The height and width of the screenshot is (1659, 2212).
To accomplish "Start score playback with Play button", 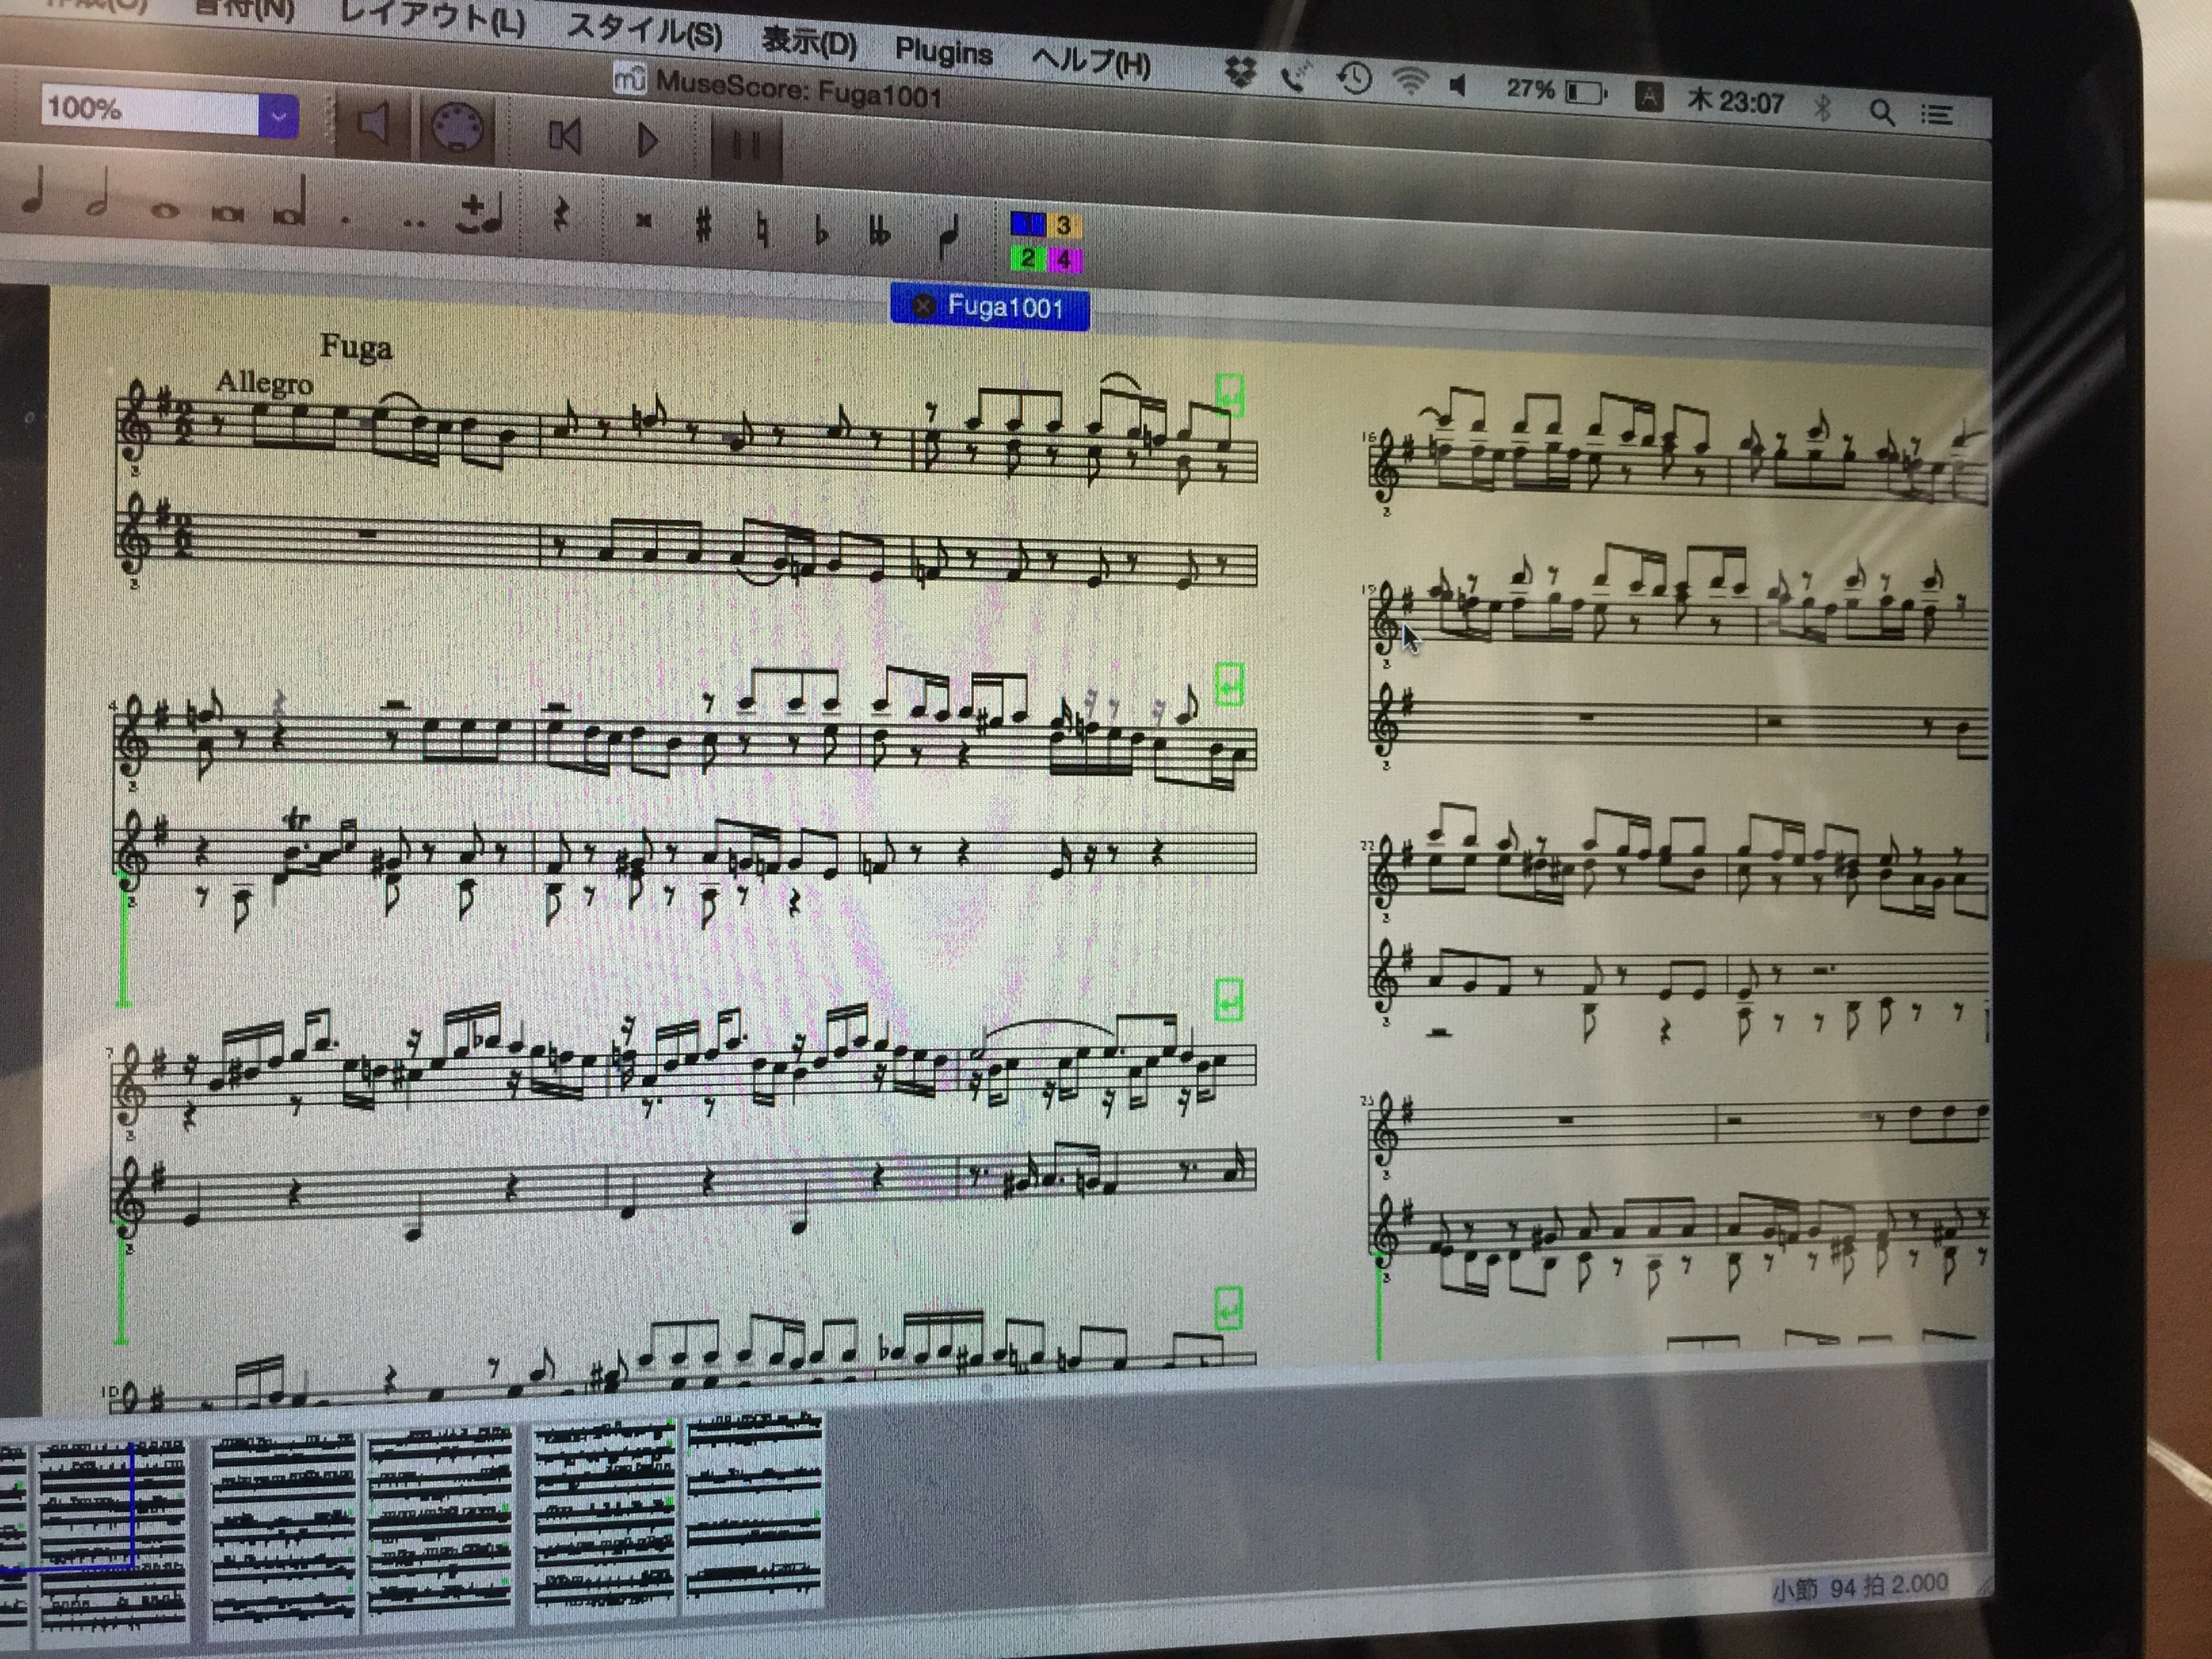I will (648, 140).
